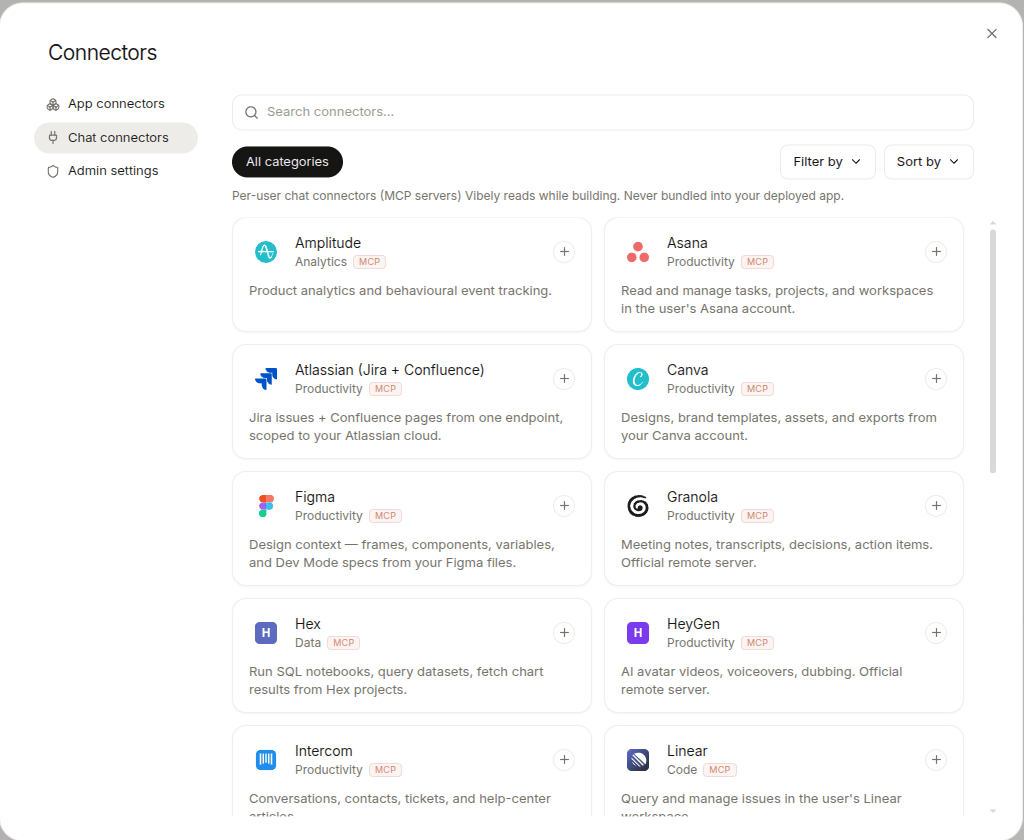Image resolution: width=1024 pixels, height=840 pixels.
Task: Click the Admin settings shield icon
Action: click(53, 171)
